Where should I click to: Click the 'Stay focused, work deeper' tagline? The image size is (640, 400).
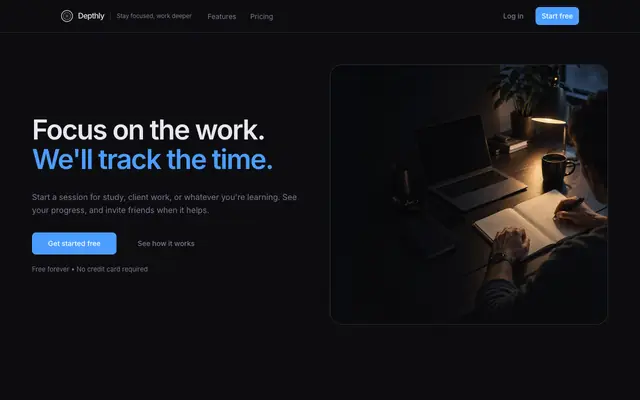(154, 16)
